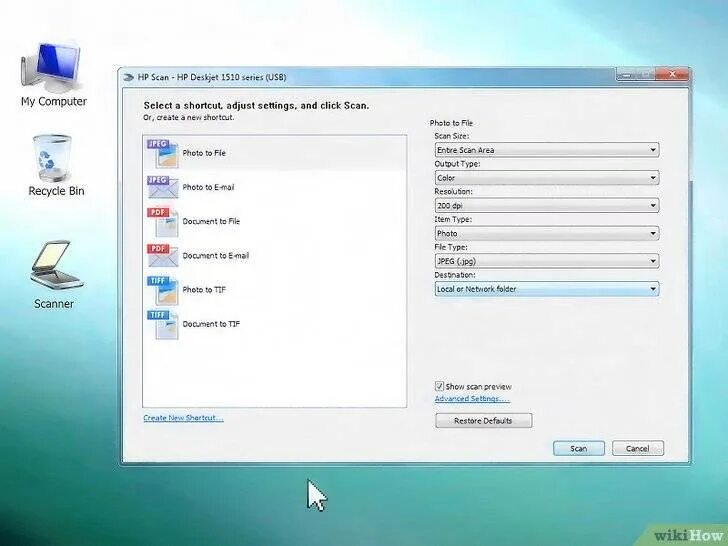Open the Output Type dropdown showing Color
The height and width of the screenshot is (546, 728).
click(546, 178)
